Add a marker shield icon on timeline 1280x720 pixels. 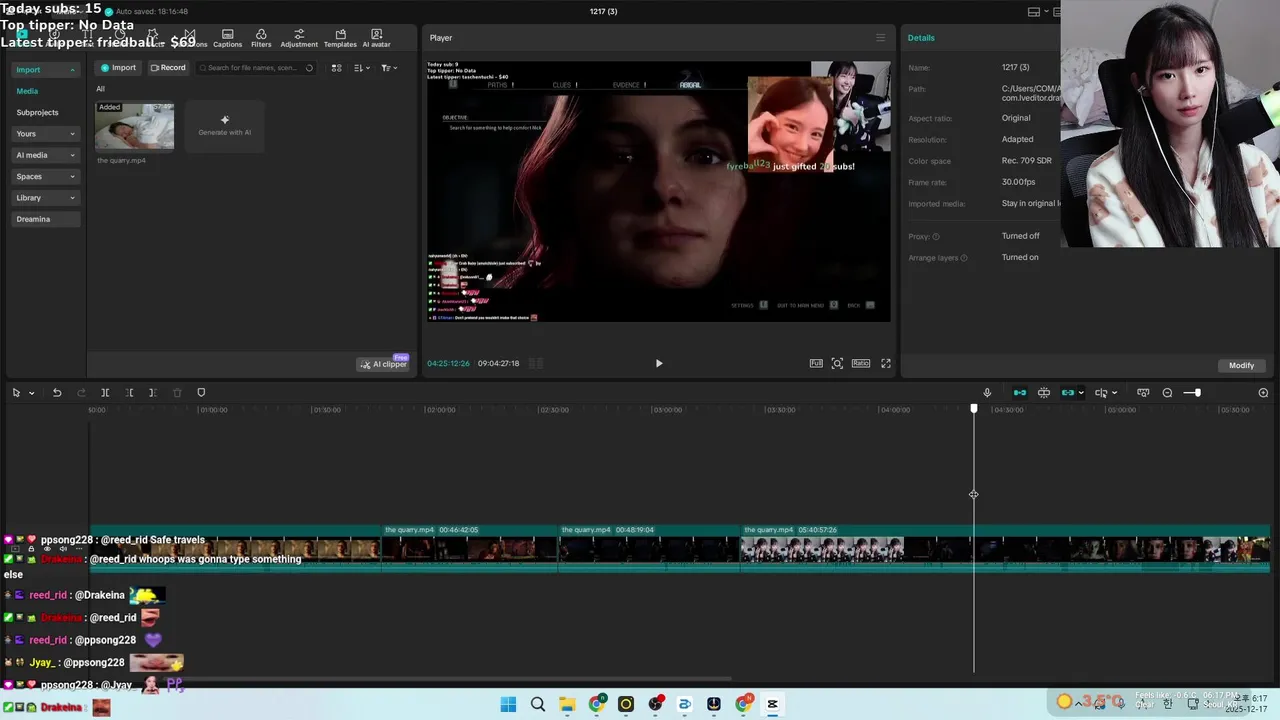pyautogui.click(x=201, y=393)
